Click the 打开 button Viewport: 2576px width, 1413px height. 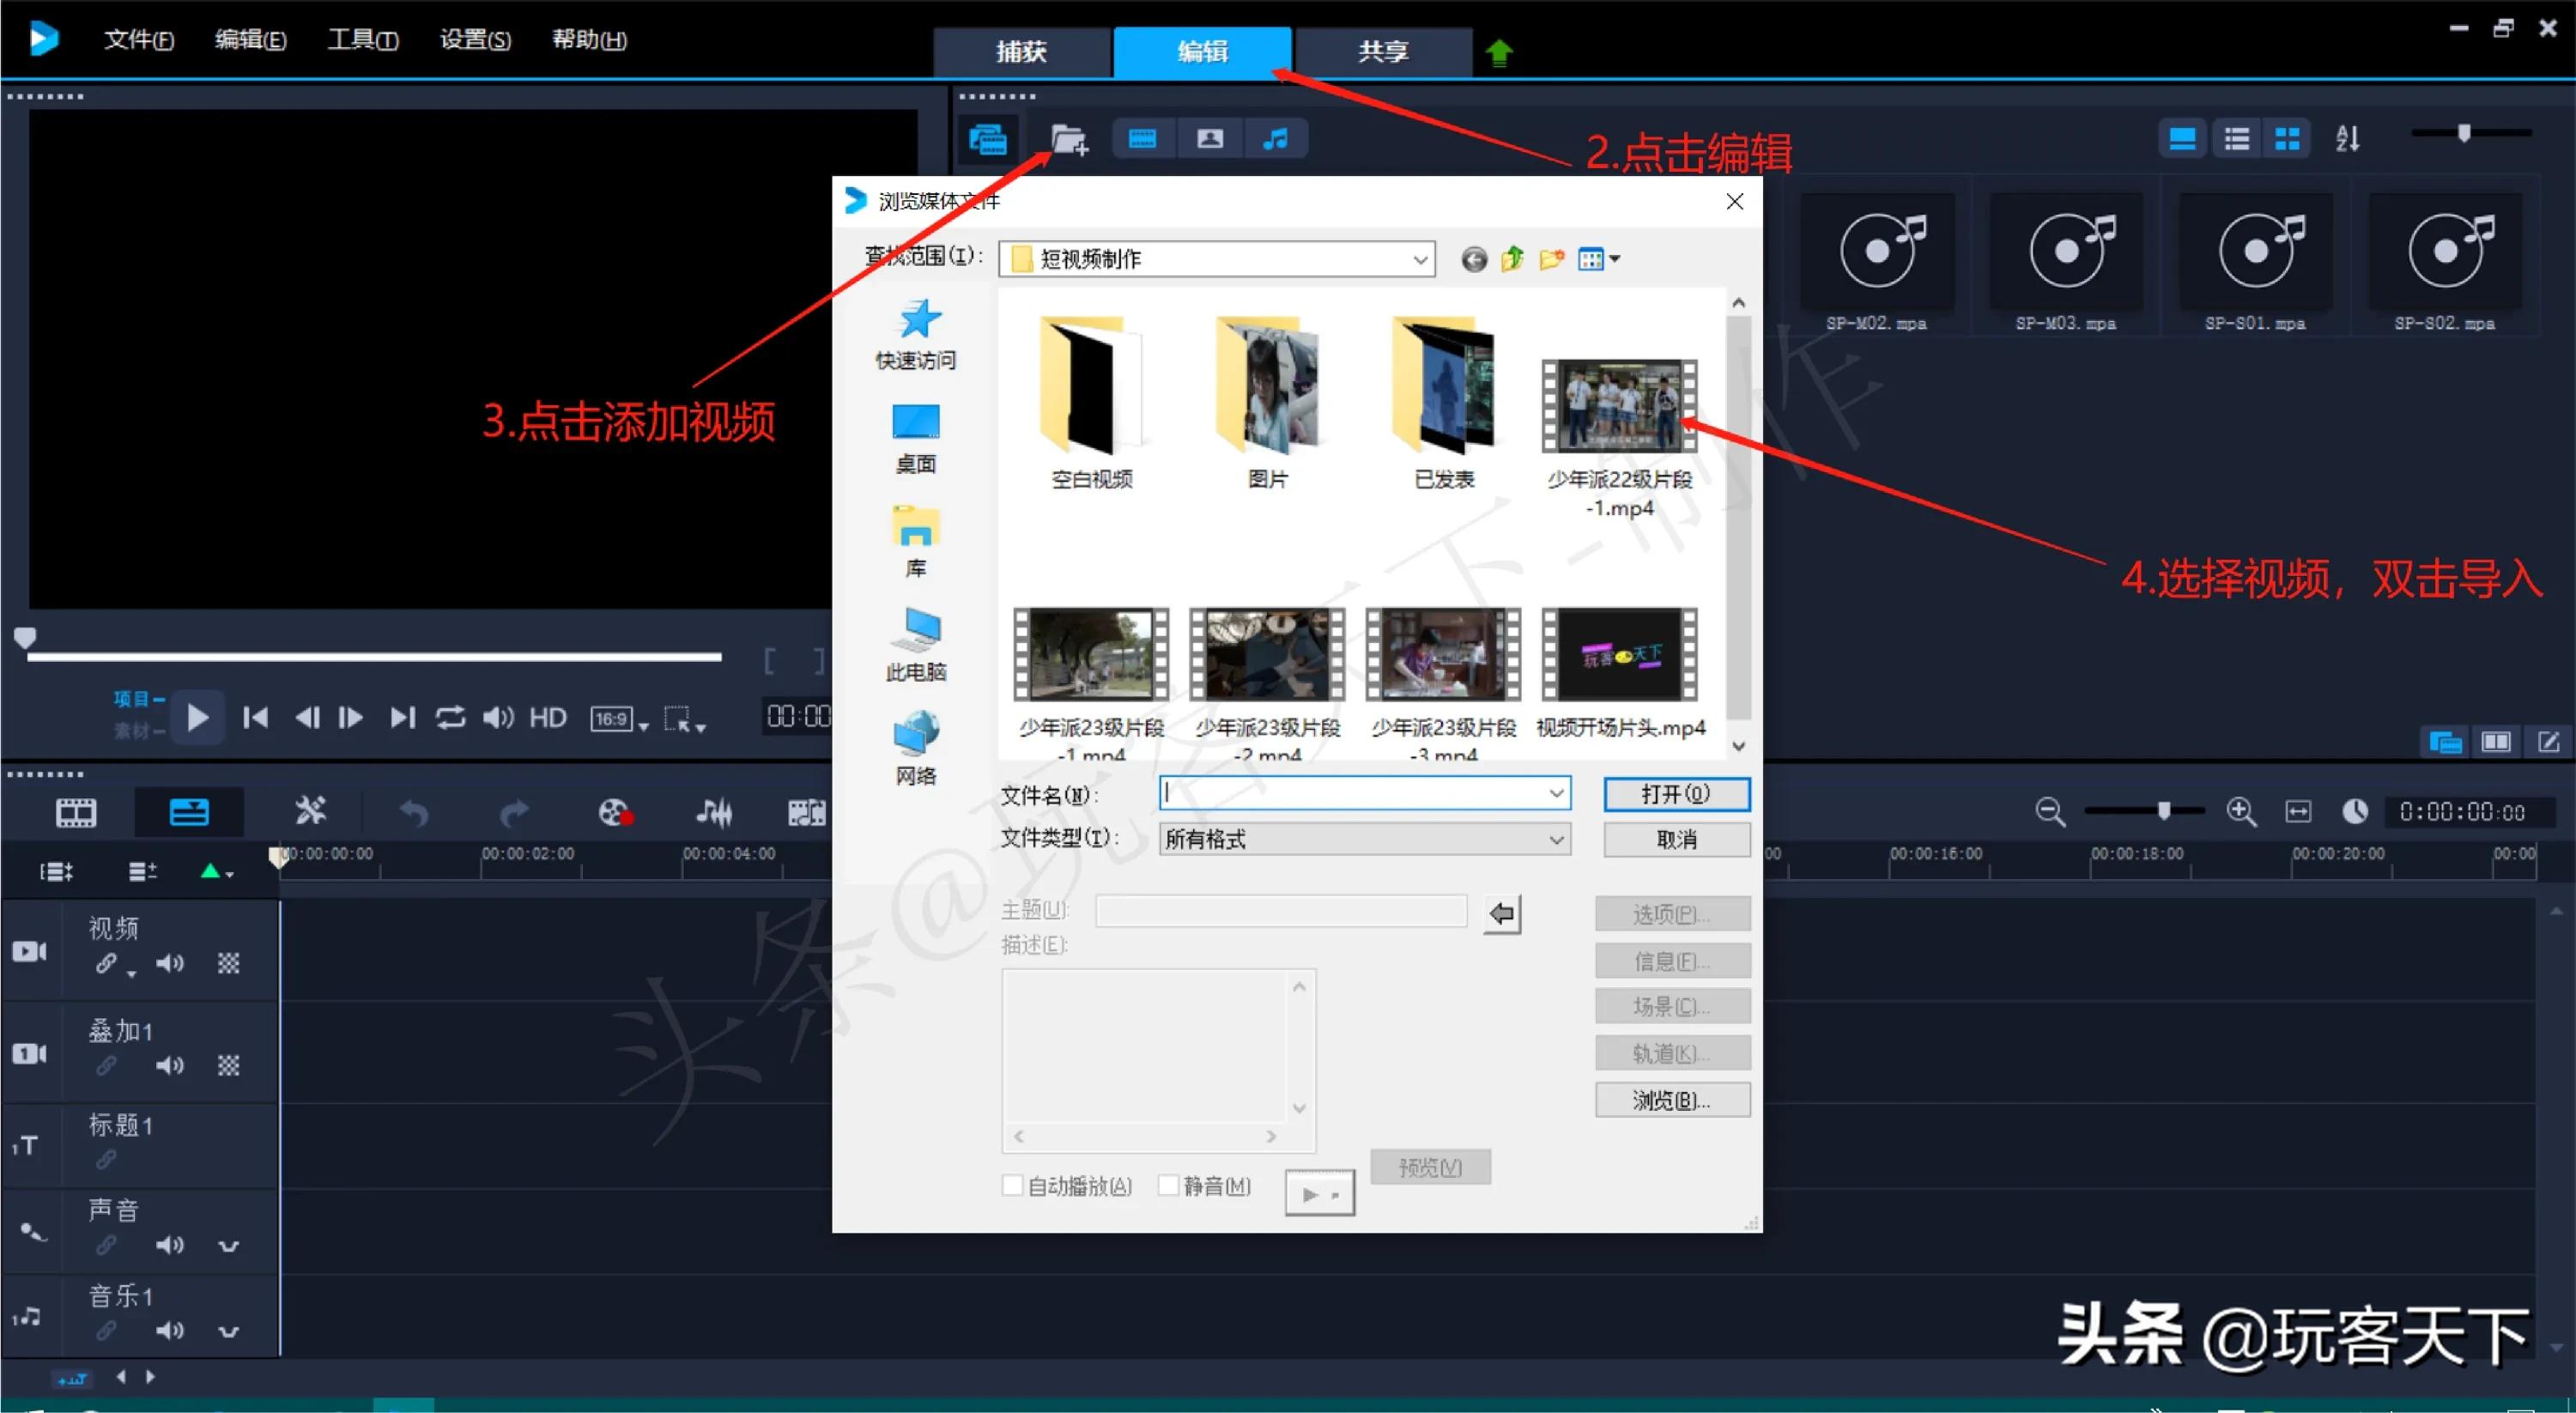(x=1676, y=793)
